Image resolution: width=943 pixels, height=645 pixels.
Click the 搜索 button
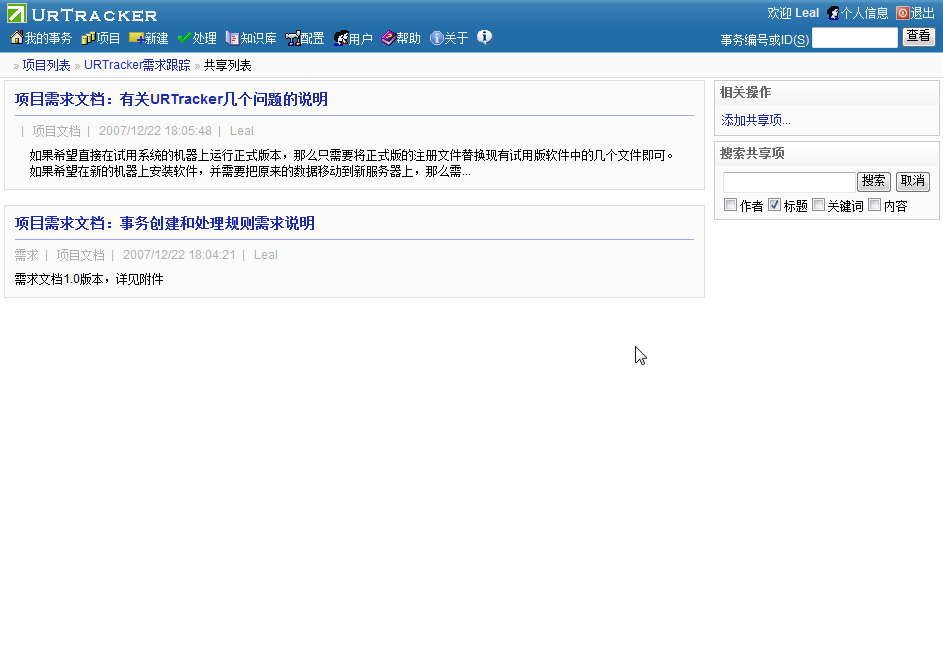873,182
